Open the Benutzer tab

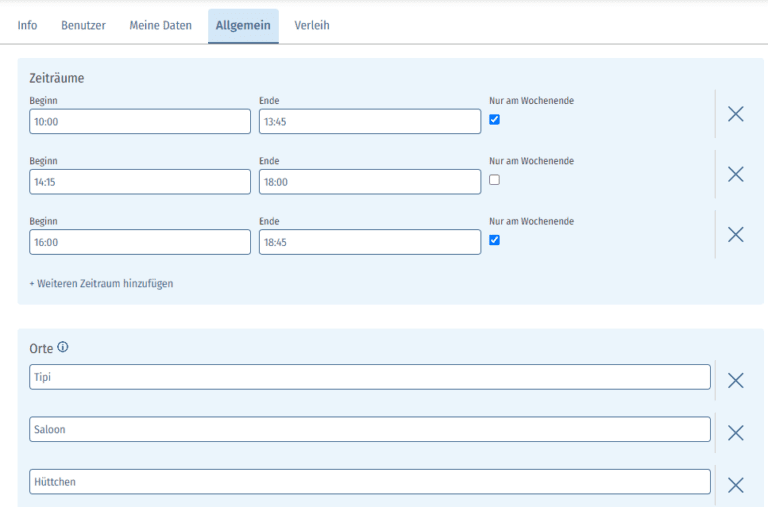[x=83, y=25]
